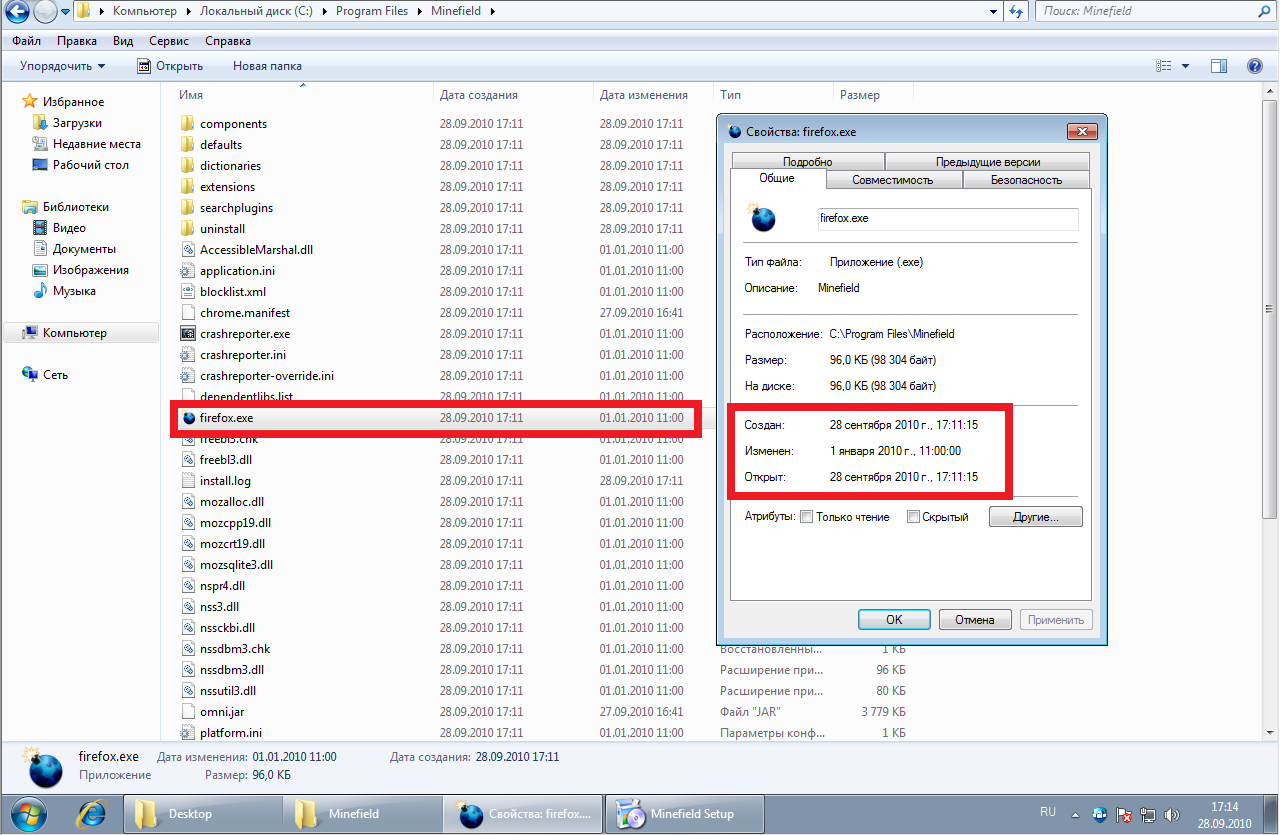Open the address bar history dropdown arrow

(993, 12)
